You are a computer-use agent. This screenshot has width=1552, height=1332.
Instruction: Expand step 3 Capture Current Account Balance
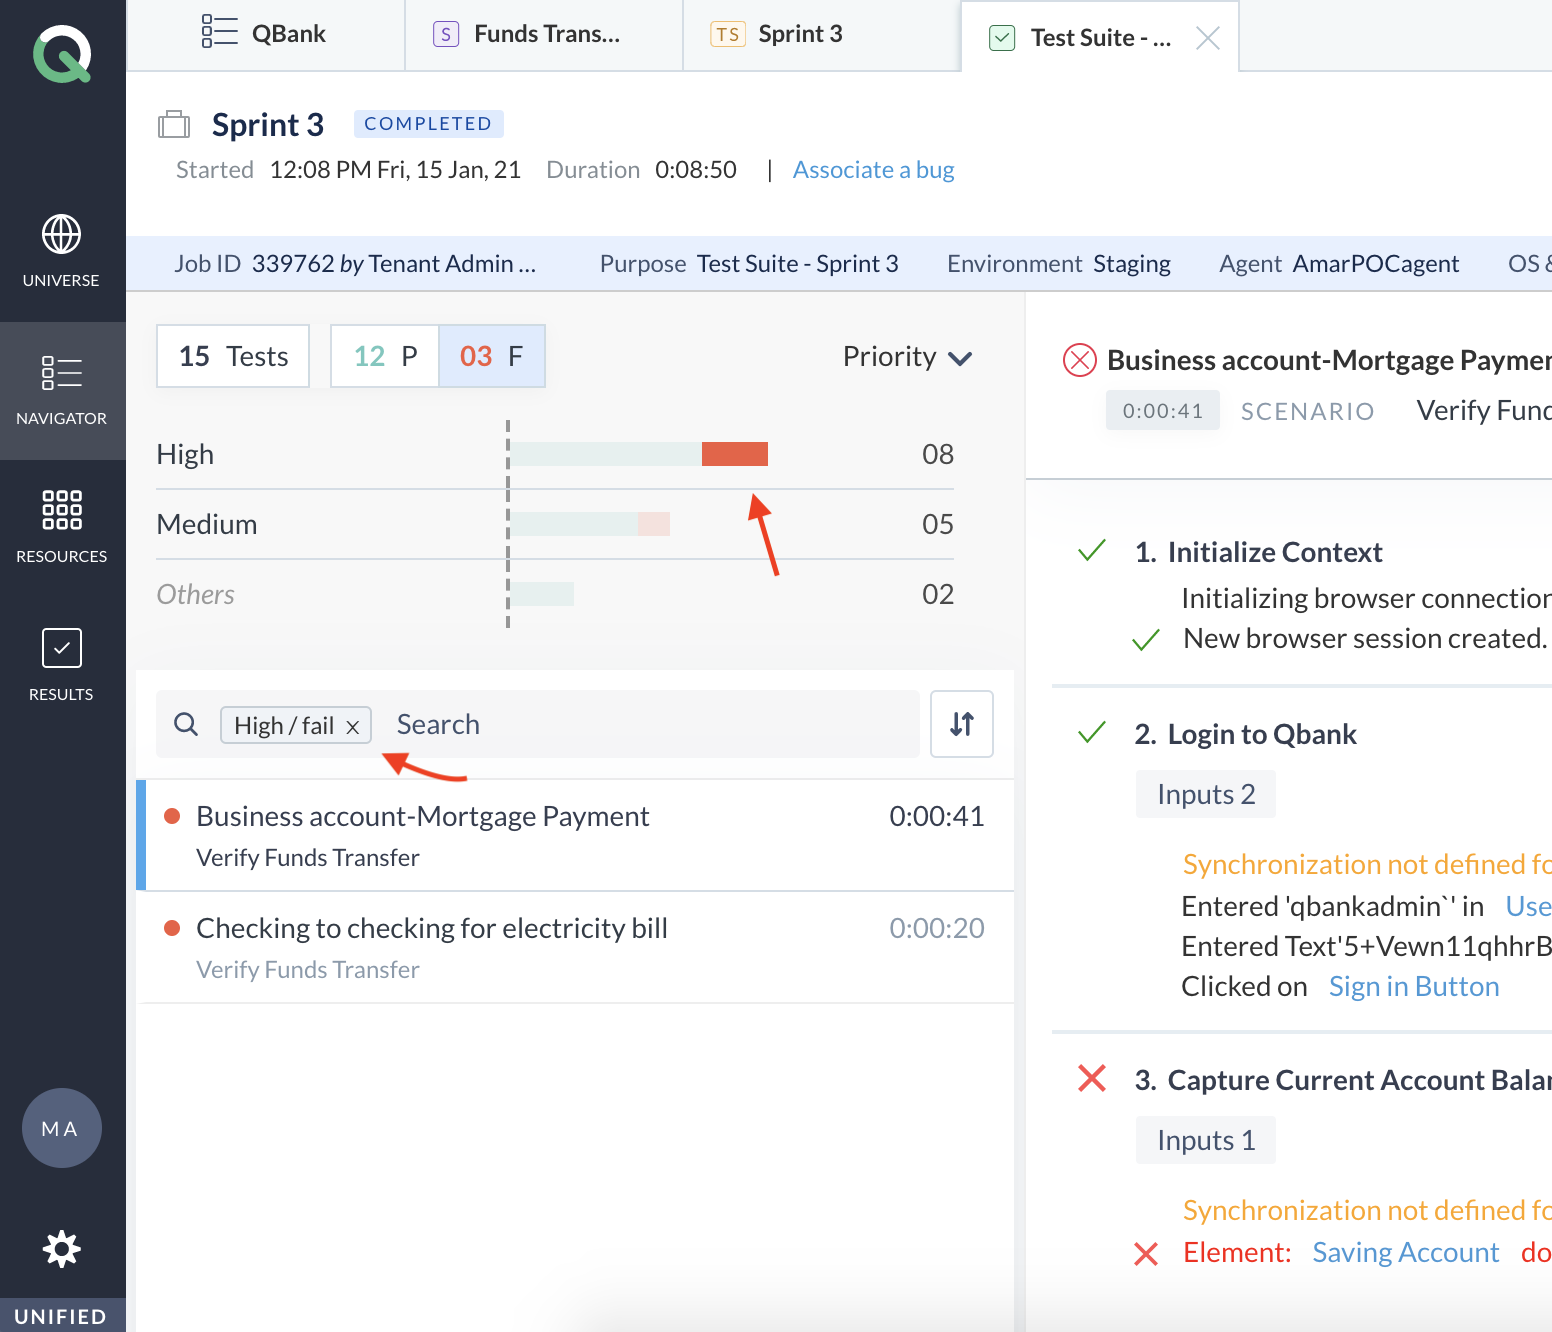pyautogui.click(x=1343, y=1080)
